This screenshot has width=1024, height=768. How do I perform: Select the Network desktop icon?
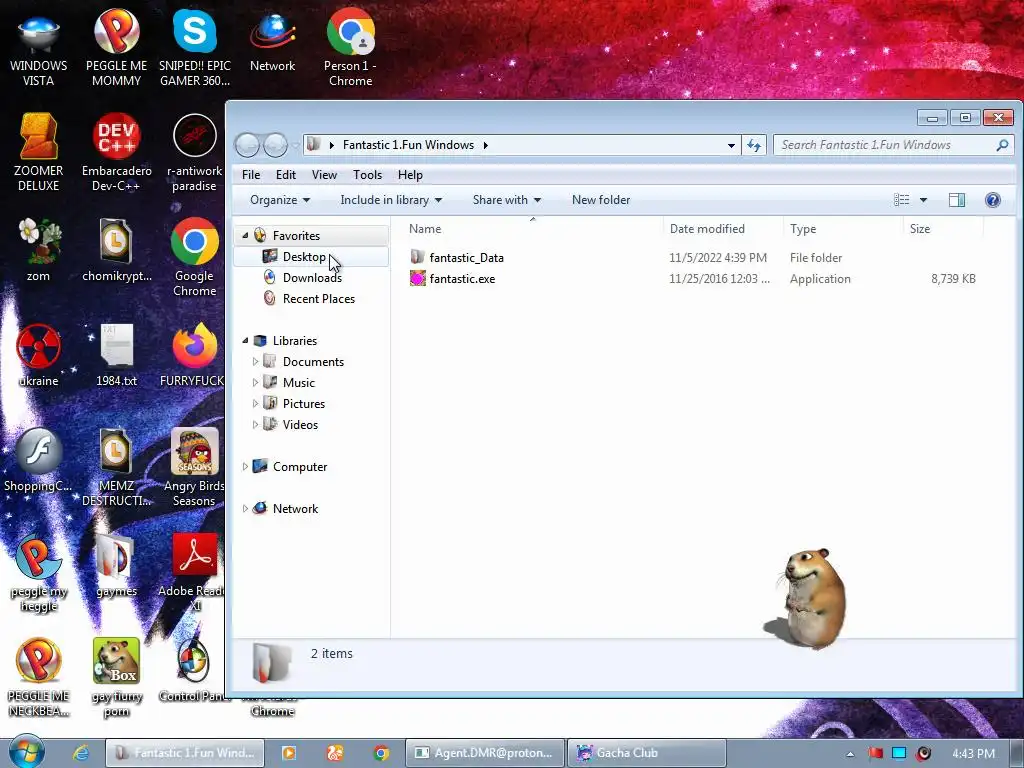coord(272,40)
